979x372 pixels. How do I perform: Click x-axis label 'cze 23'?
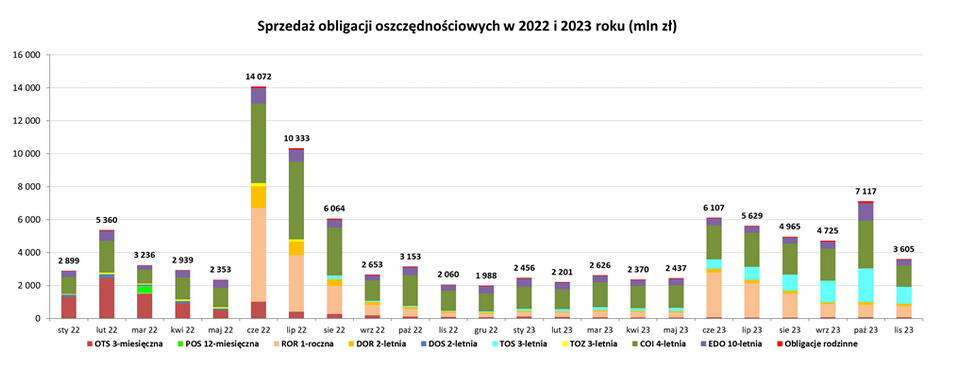715,330
